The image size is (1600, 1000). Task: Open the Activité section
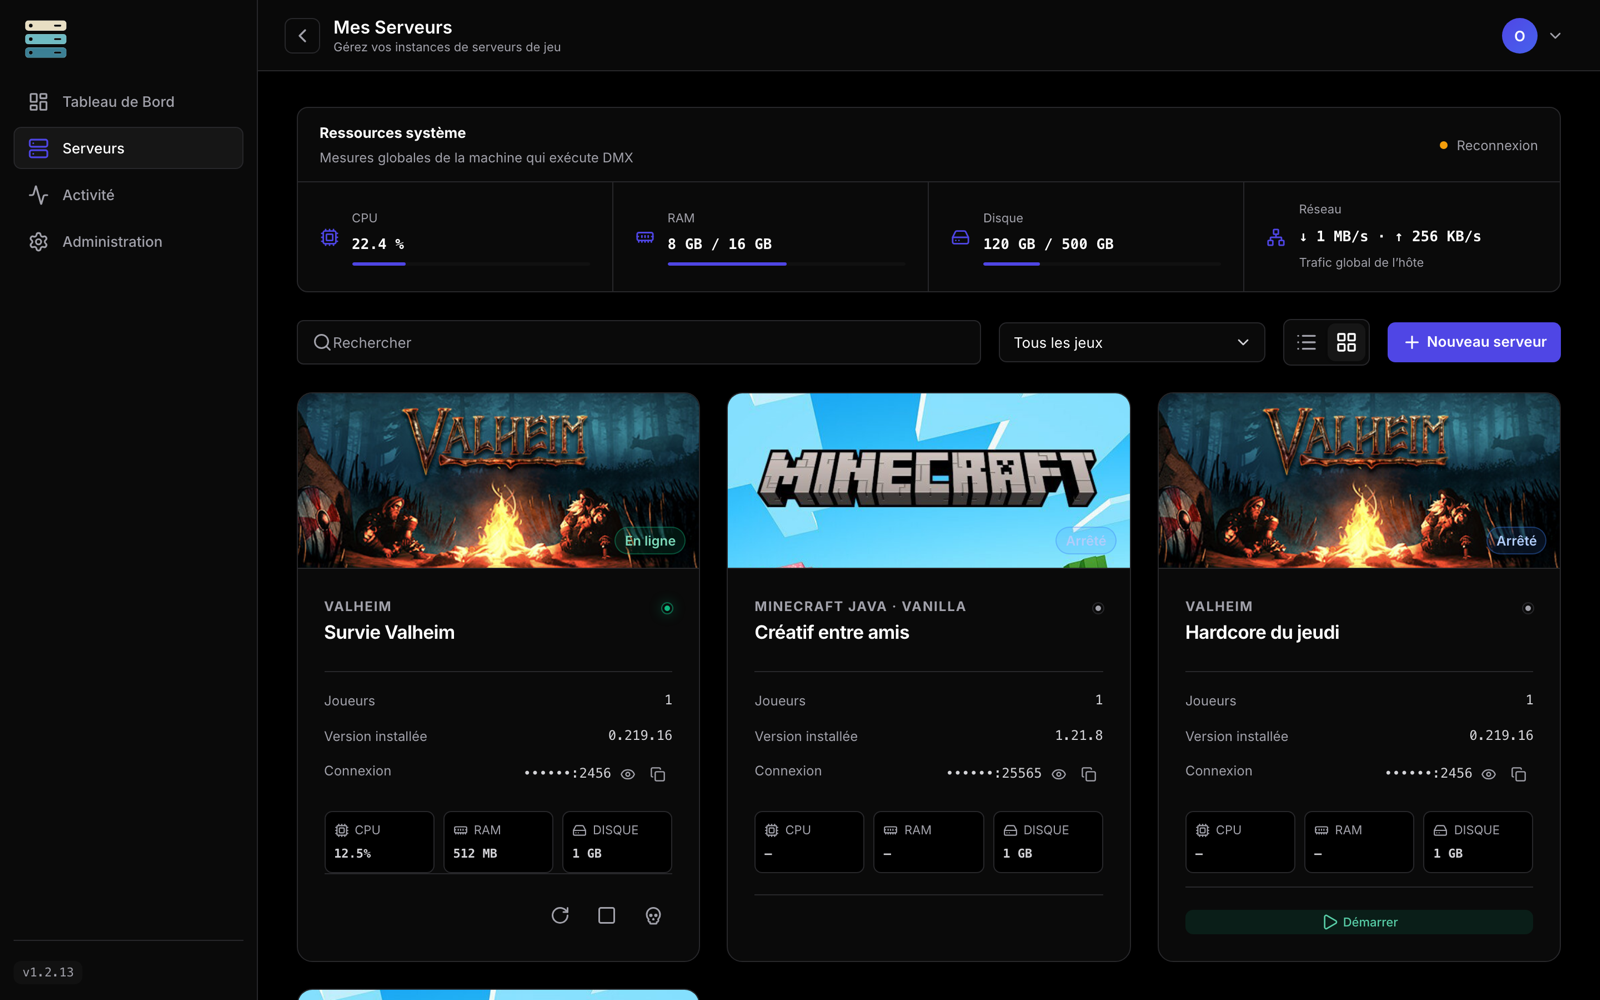[128, 195]
